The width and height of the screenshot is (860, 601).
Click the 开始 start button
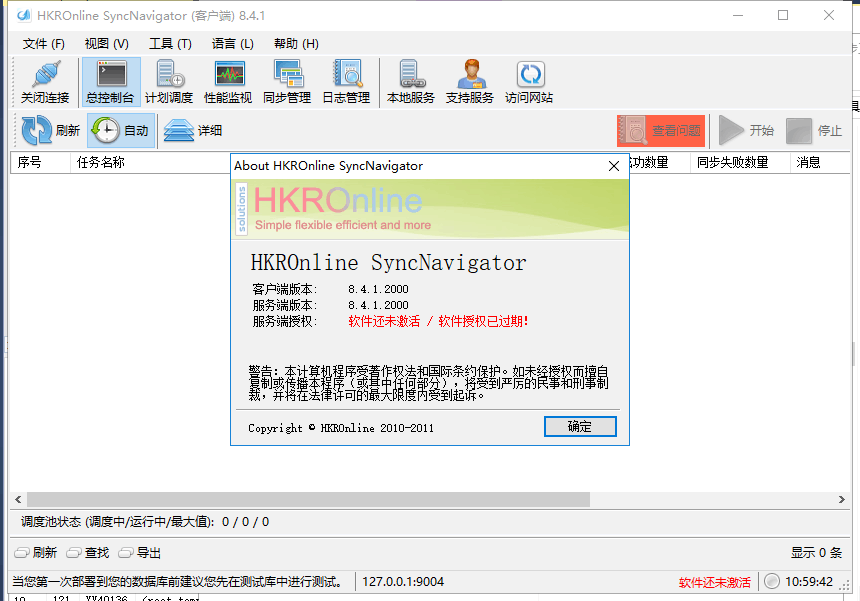pos(746,131)
